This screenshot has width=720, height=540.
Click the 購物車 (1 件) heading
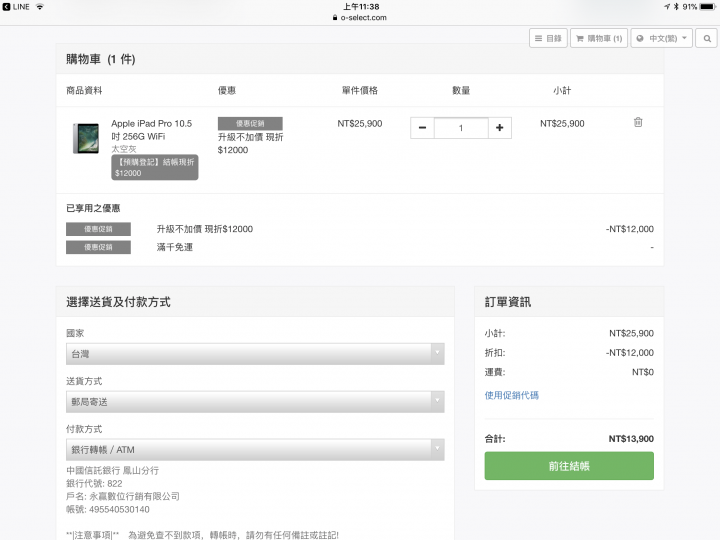point(101,59)
